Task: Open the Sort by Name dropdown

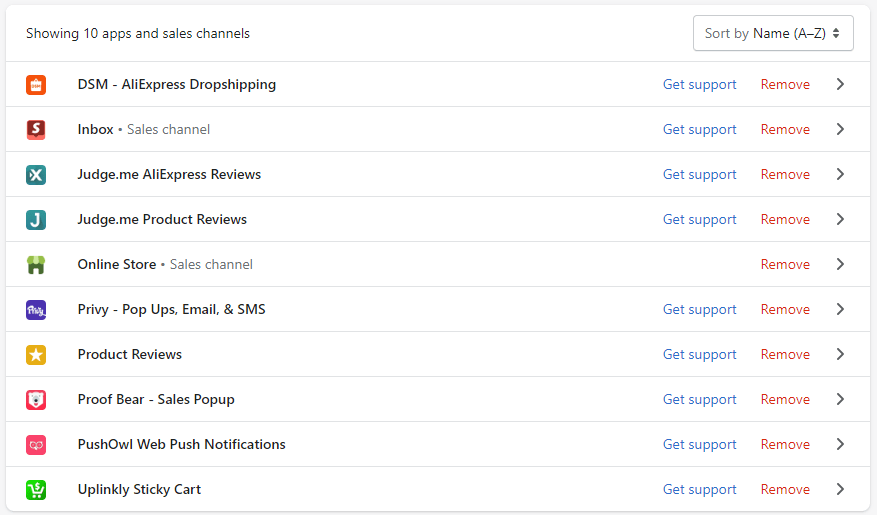Action: point(772,33)
